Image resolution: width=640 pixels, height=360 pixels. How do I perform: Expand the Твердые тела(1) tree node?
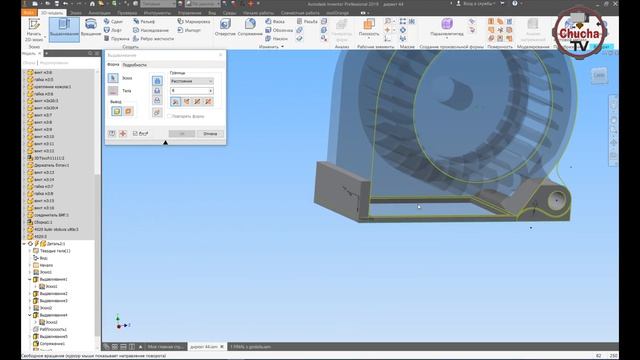(30, 251)
